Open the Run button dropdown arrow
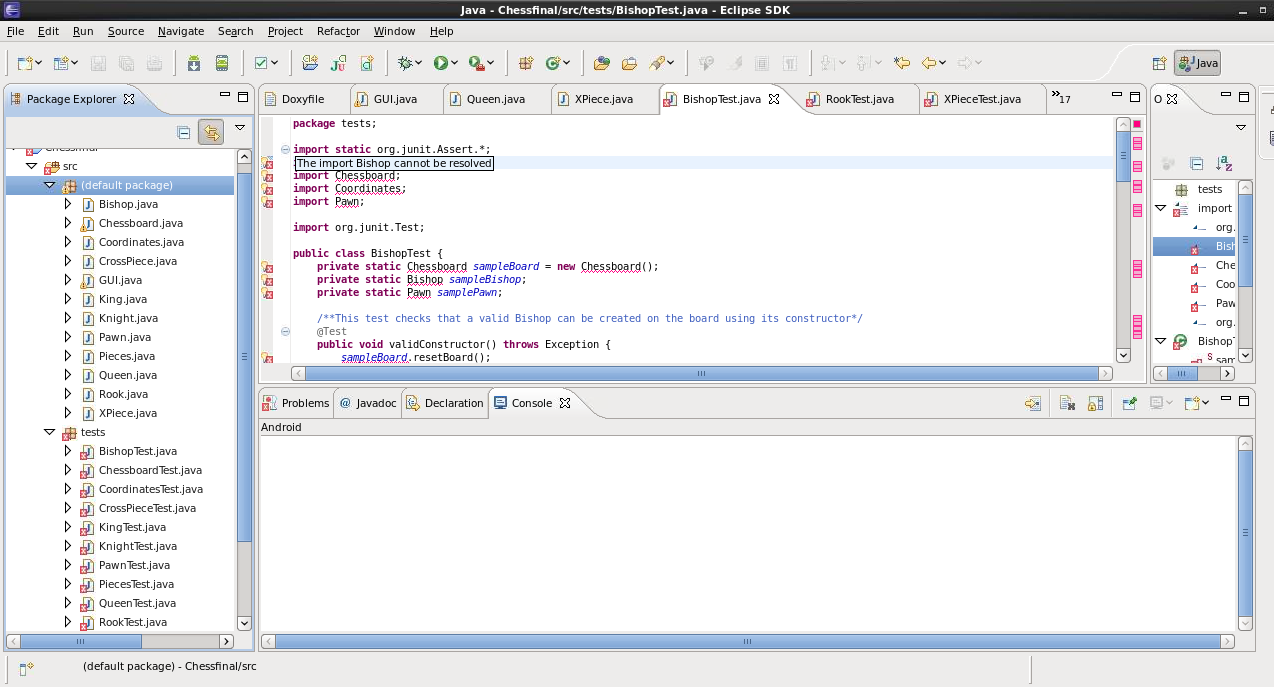This screenshot has height=687, width=1274. tap(456, 62)
